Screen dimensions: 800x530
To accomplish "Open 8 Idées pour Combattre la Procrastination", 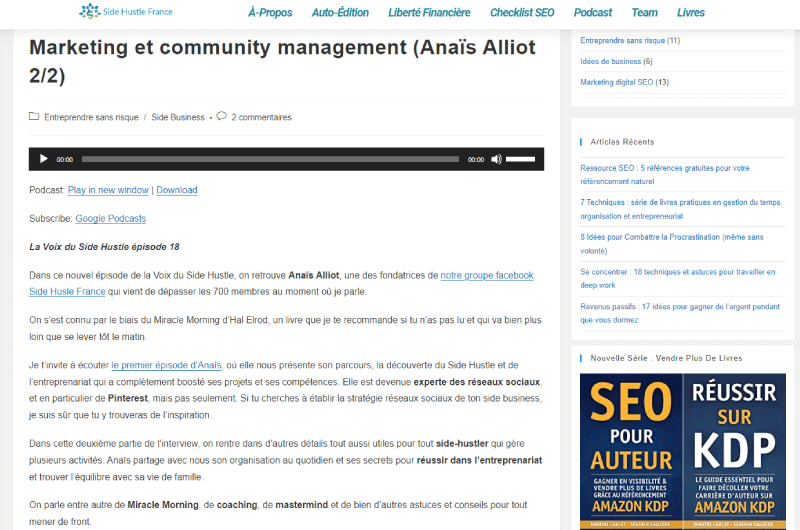I will [671, 244].
